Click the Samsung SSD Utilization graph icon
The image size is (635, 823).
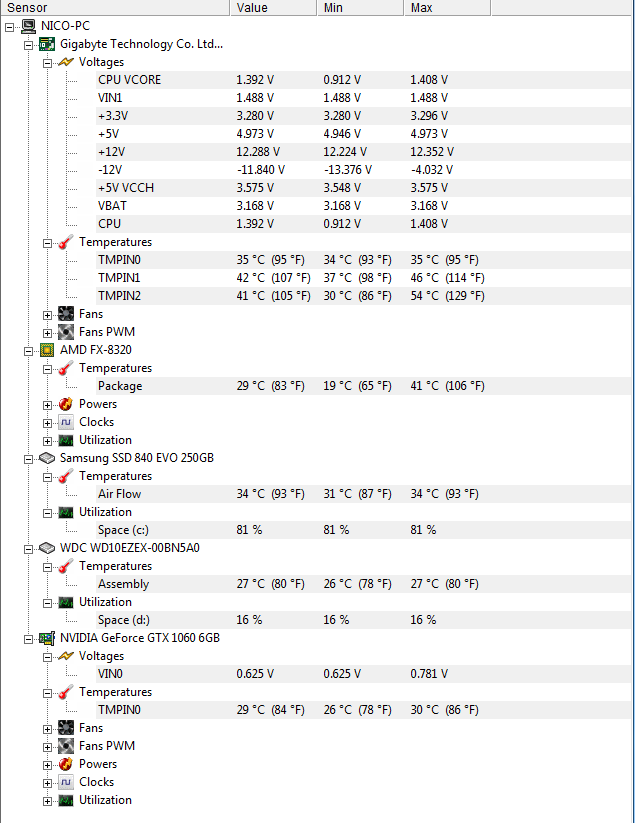coord(66,512)
